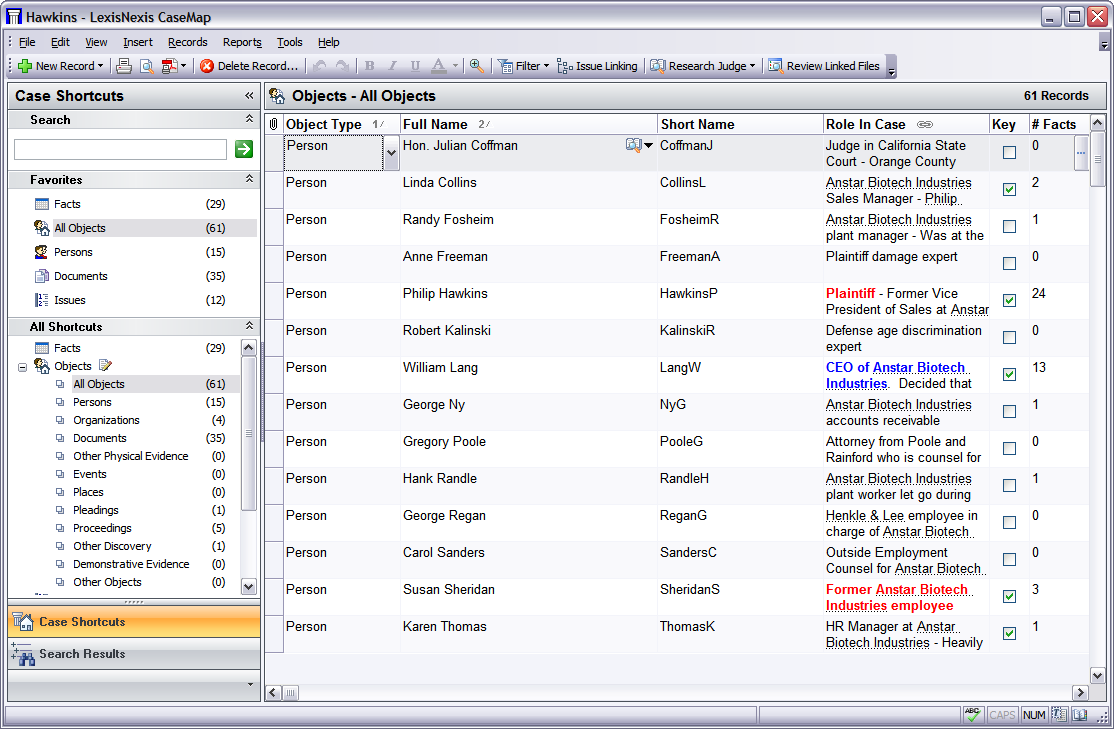The height and width of the screenshot is (729, 1114).
Task: Click the paperclip attachment column header
Action: (274, 124)
